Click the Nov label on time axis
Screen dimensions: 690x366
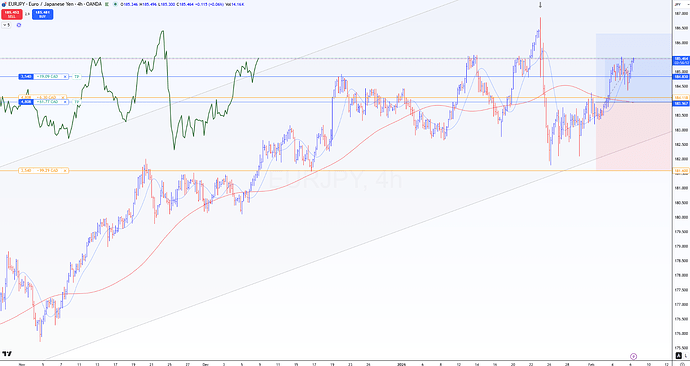tap(22, 364)
